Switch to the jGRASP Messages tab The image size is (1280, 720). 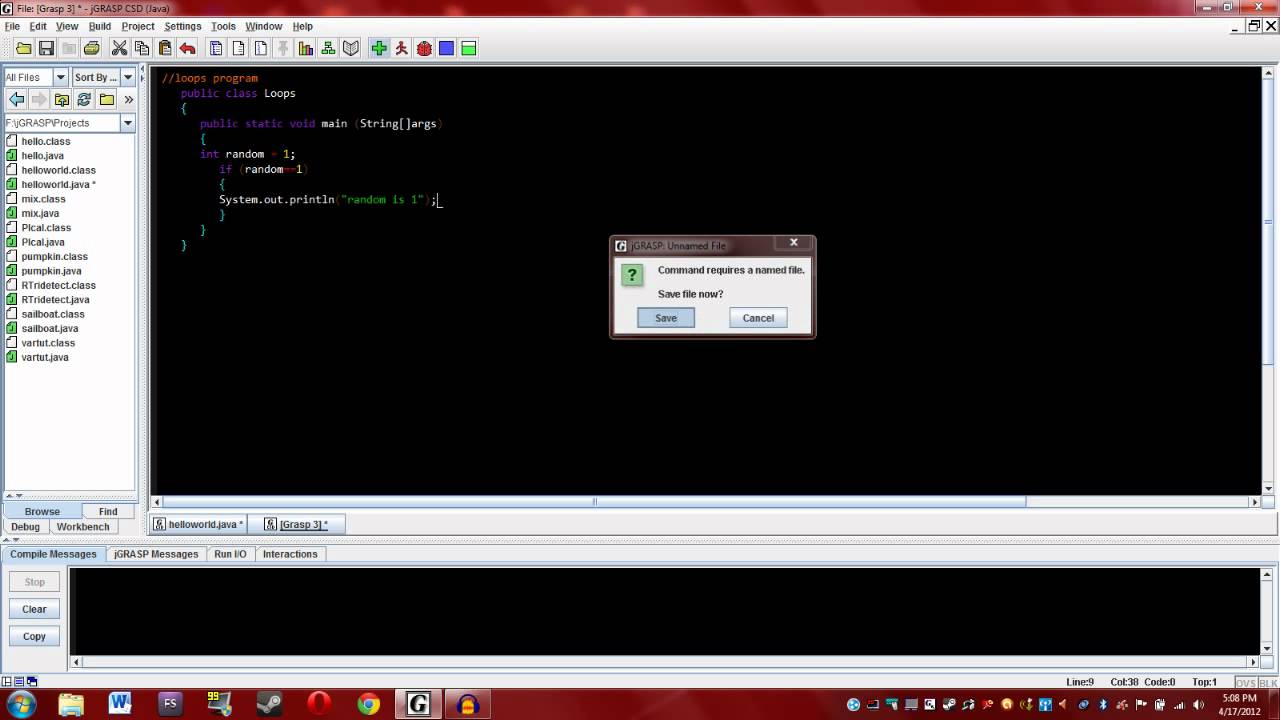click(x=156, y=554)
